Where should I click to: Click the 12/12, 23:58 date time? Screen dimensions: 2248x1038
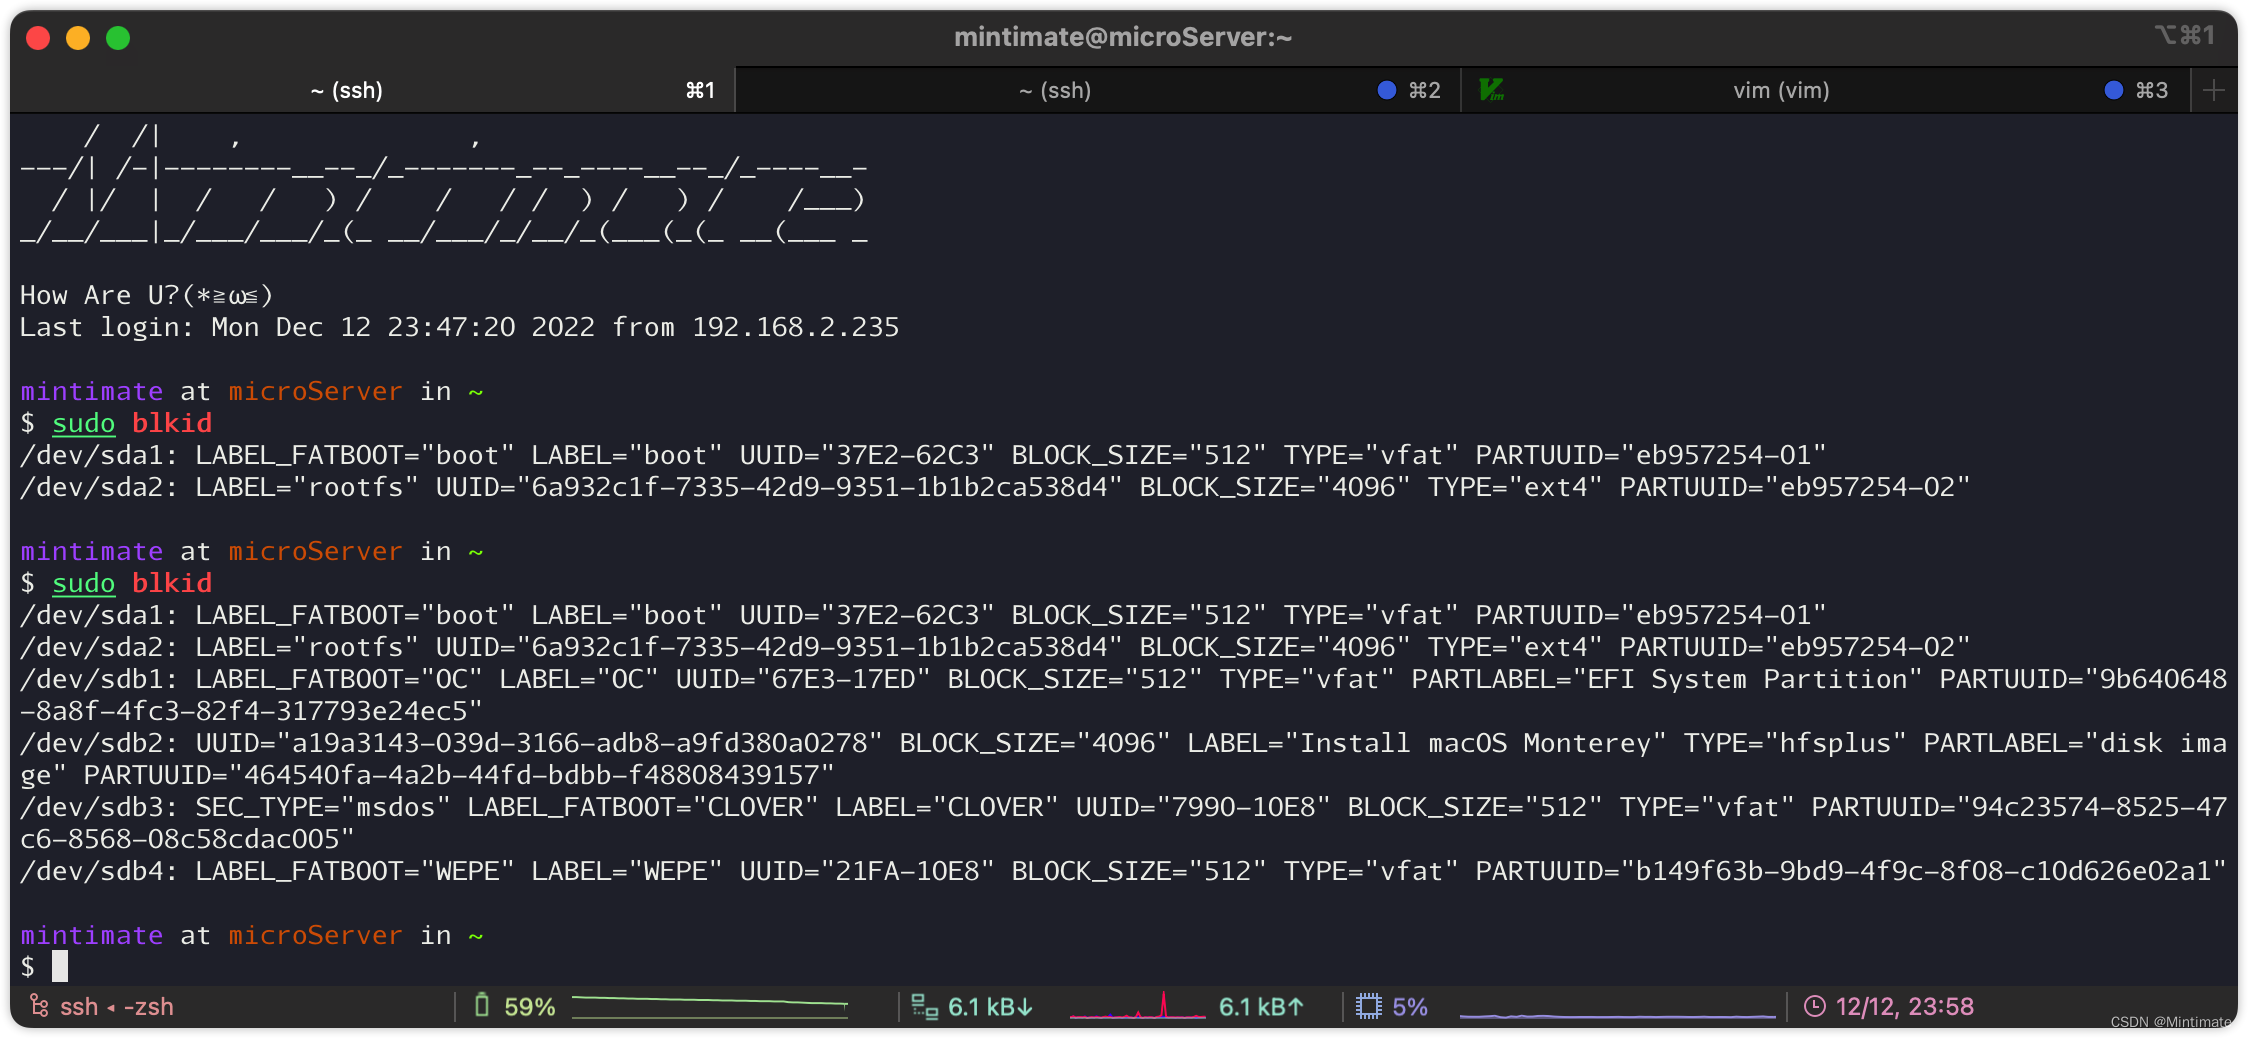[1905, 1006]
